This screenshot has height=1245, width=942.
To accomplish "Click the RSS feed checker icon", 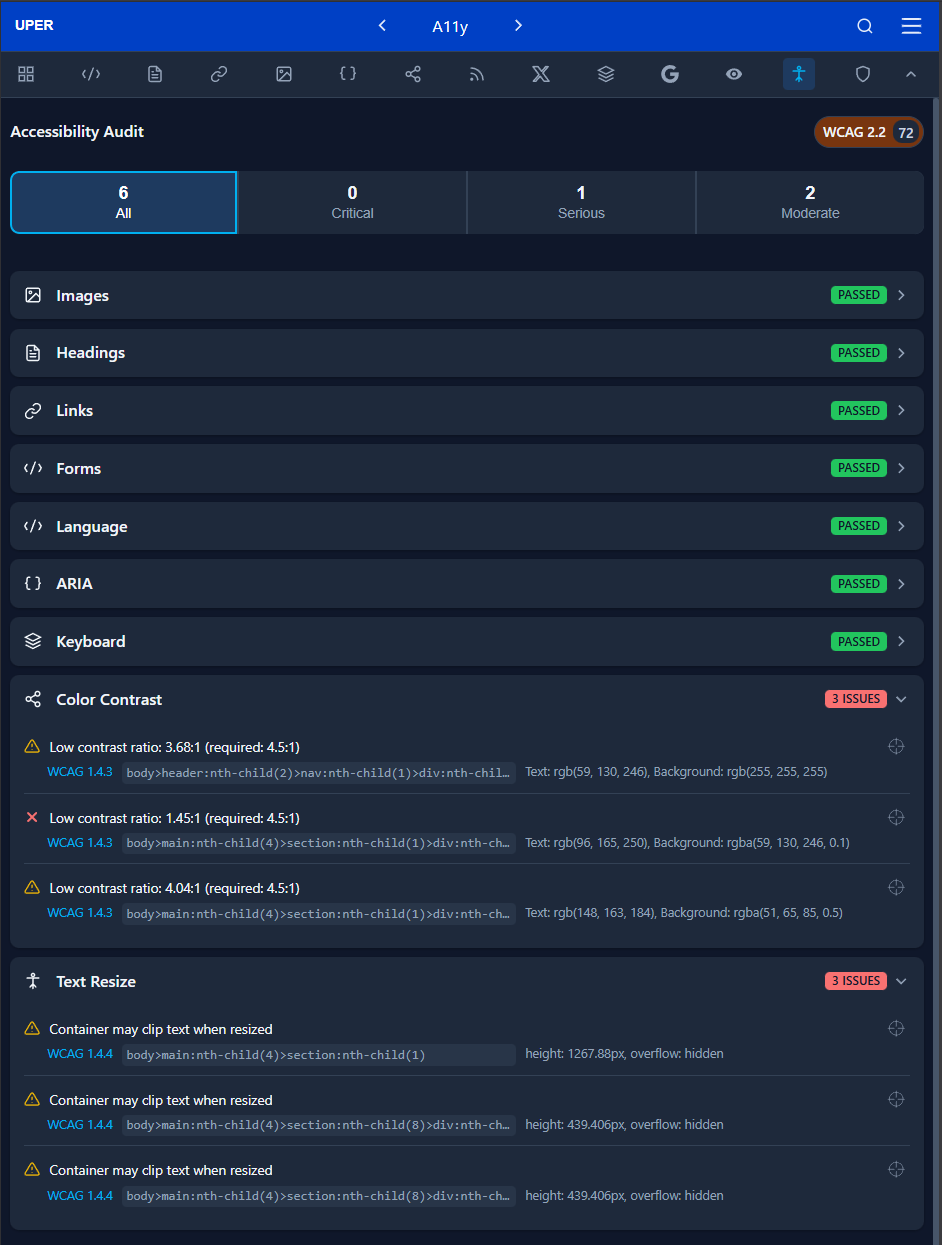I will pos(476,74).
